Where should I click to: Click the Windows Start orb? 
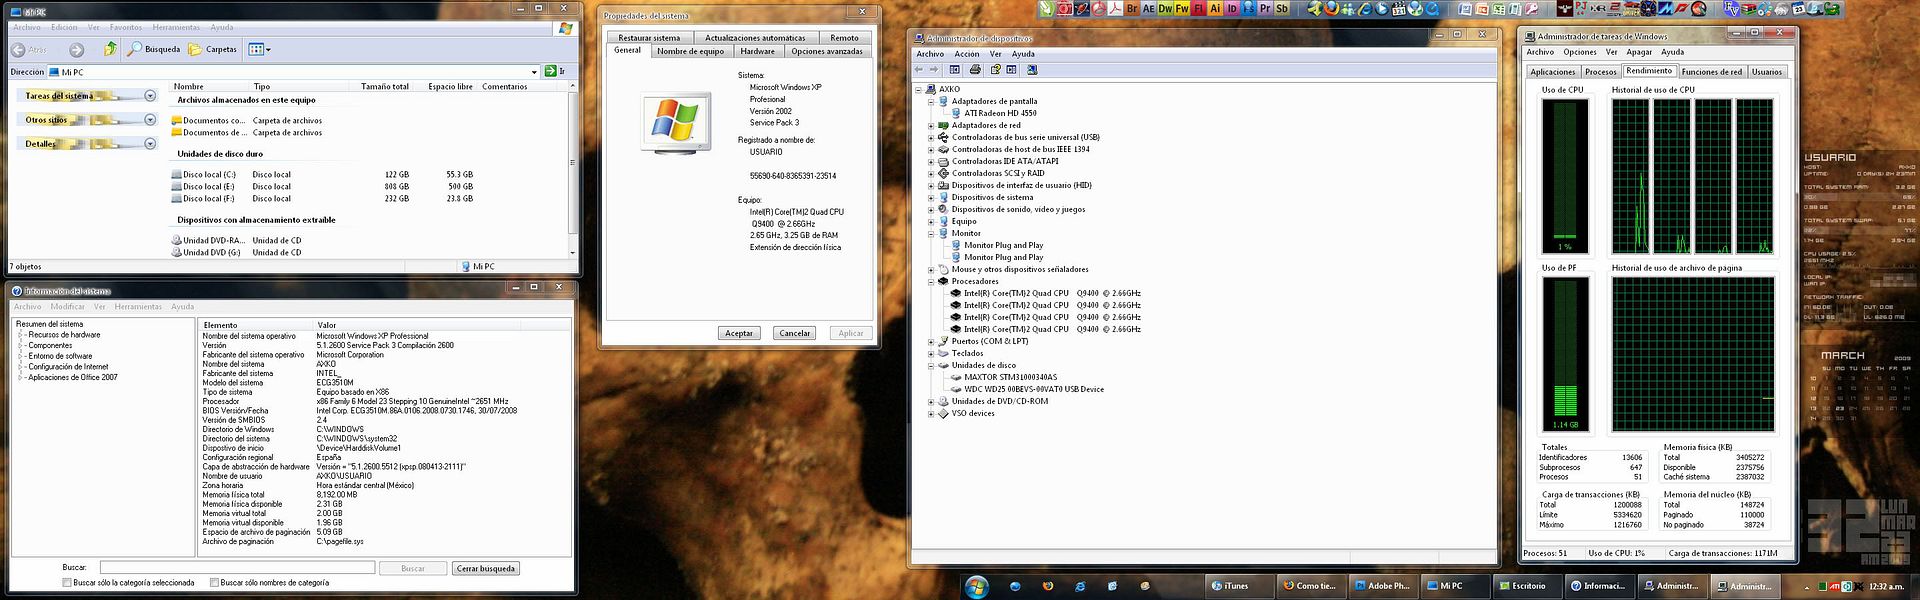pos(976,586)
